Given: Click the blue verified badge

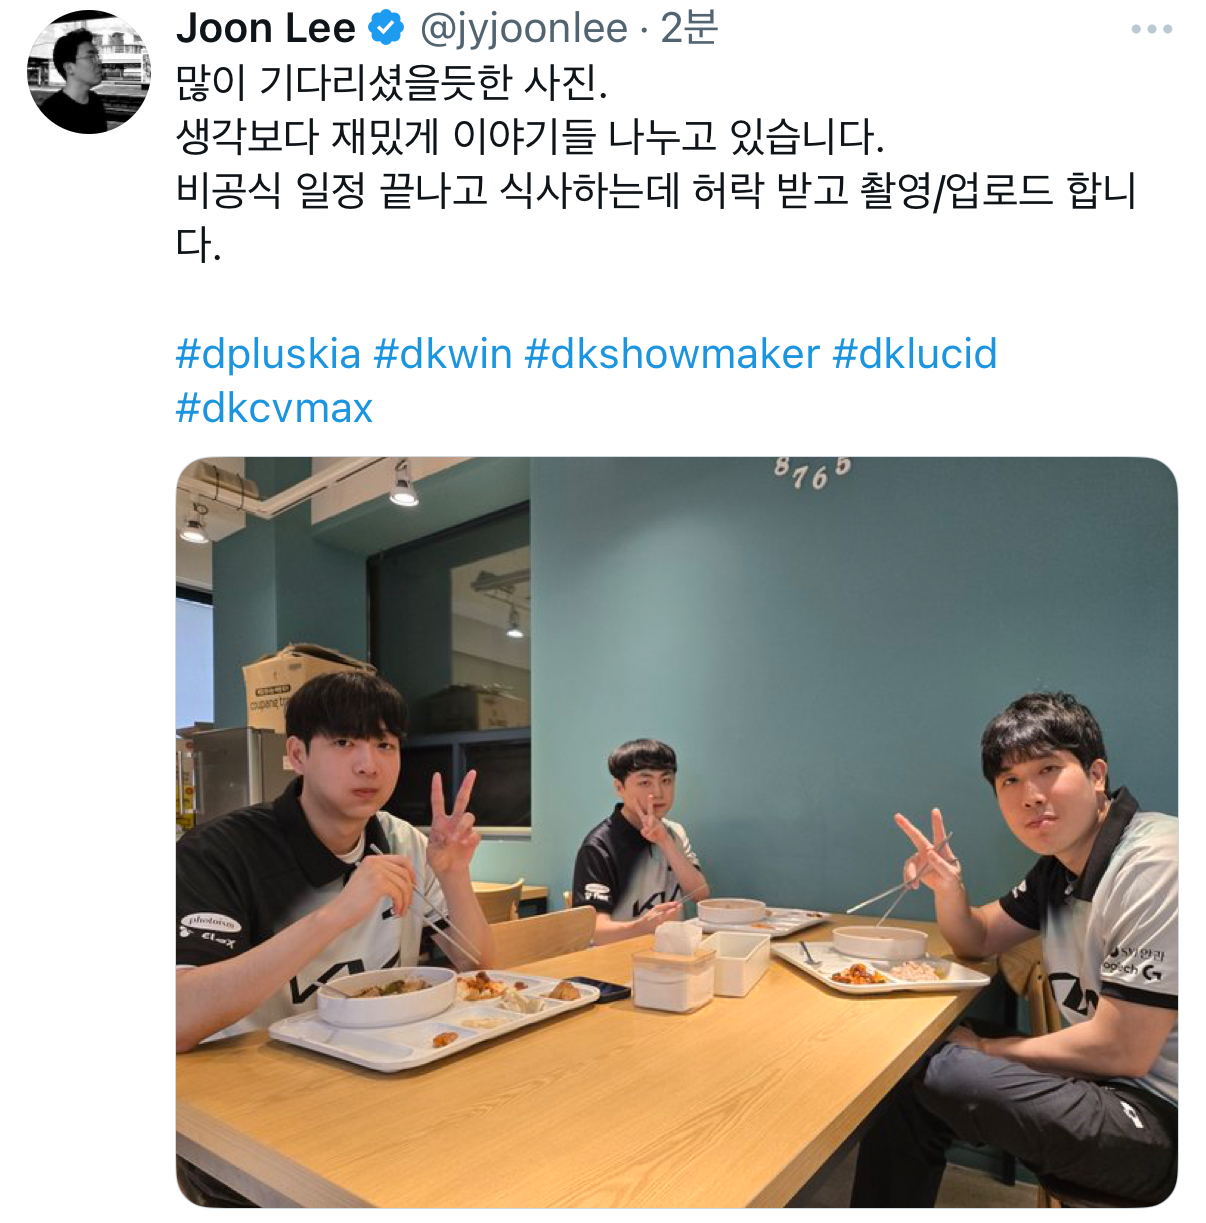Looking at the screenshot, I should click(387, 29).
